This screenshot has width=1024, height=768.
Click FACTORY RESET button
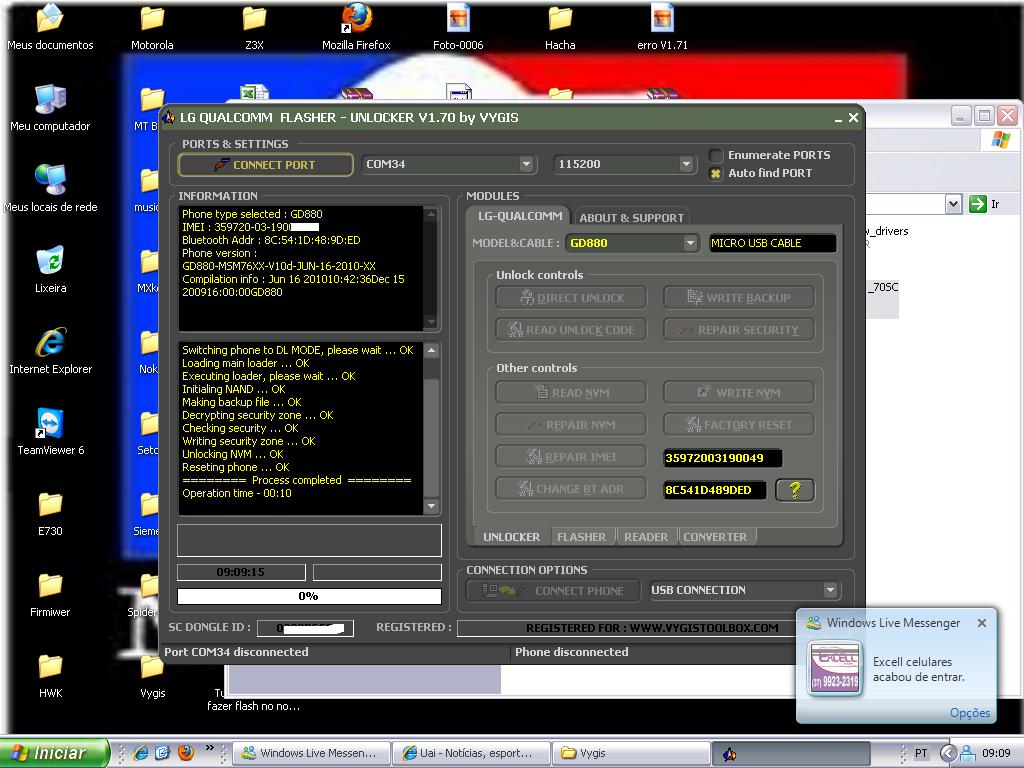point(739,425)
